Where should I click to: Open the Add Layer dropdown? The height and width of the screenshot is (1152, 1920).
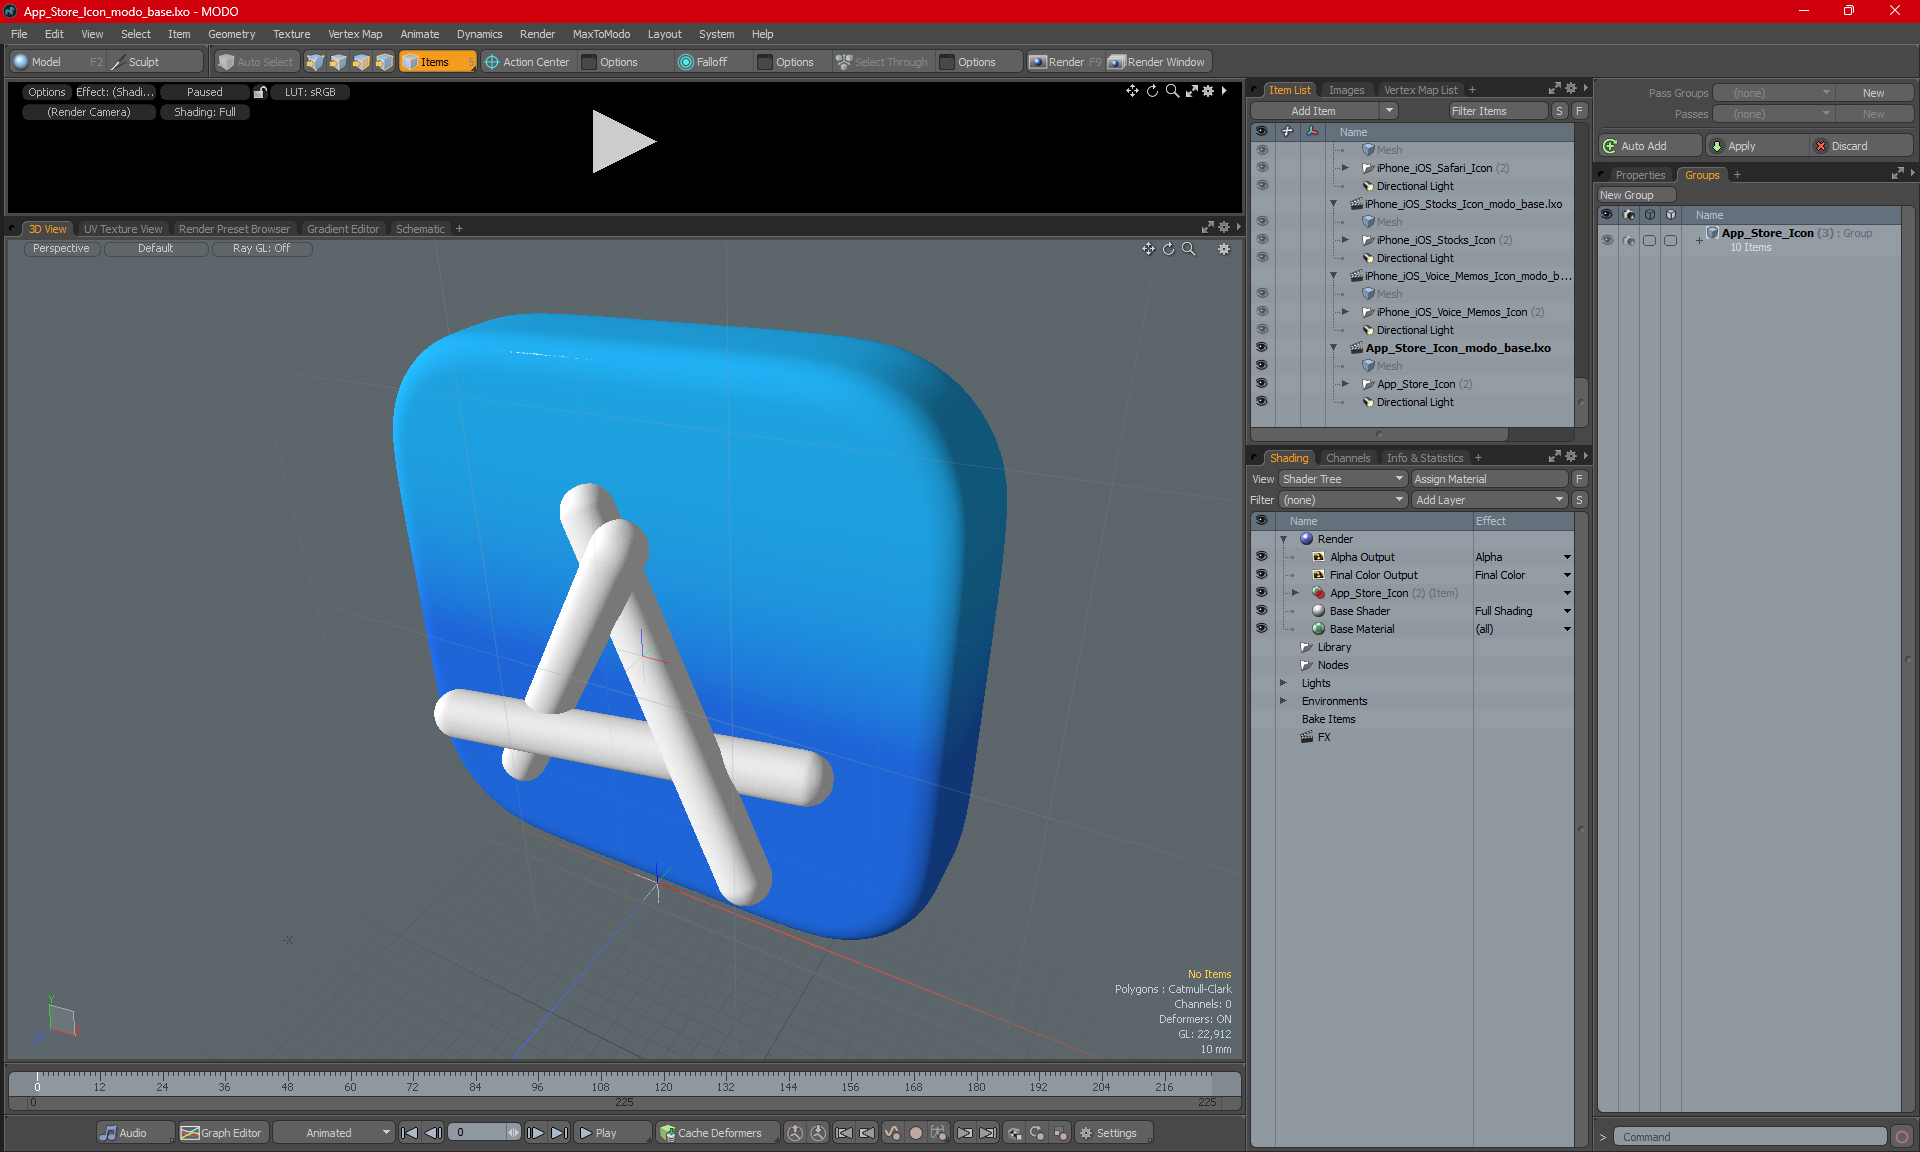(1488, 500)
